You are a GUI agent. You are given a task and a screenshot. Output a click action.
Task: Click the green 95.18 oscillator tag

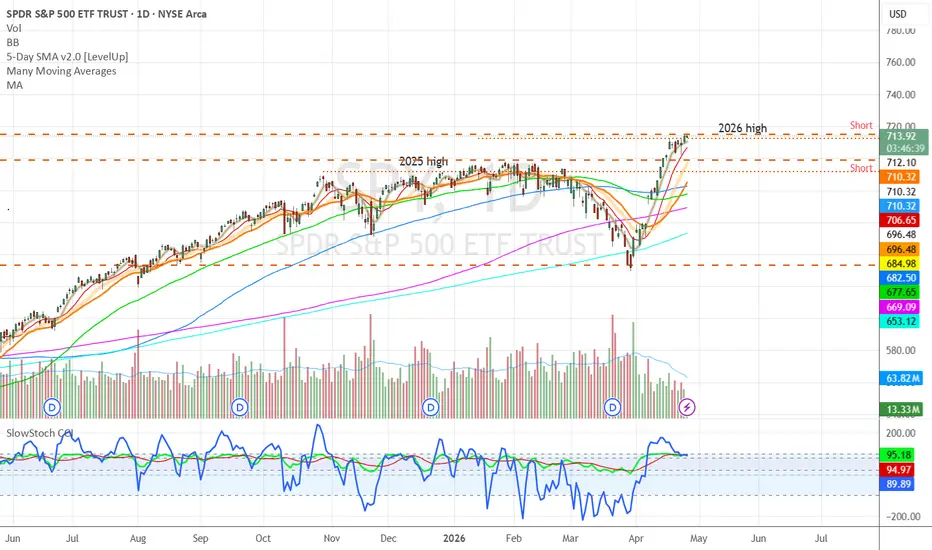coord(898,455)
